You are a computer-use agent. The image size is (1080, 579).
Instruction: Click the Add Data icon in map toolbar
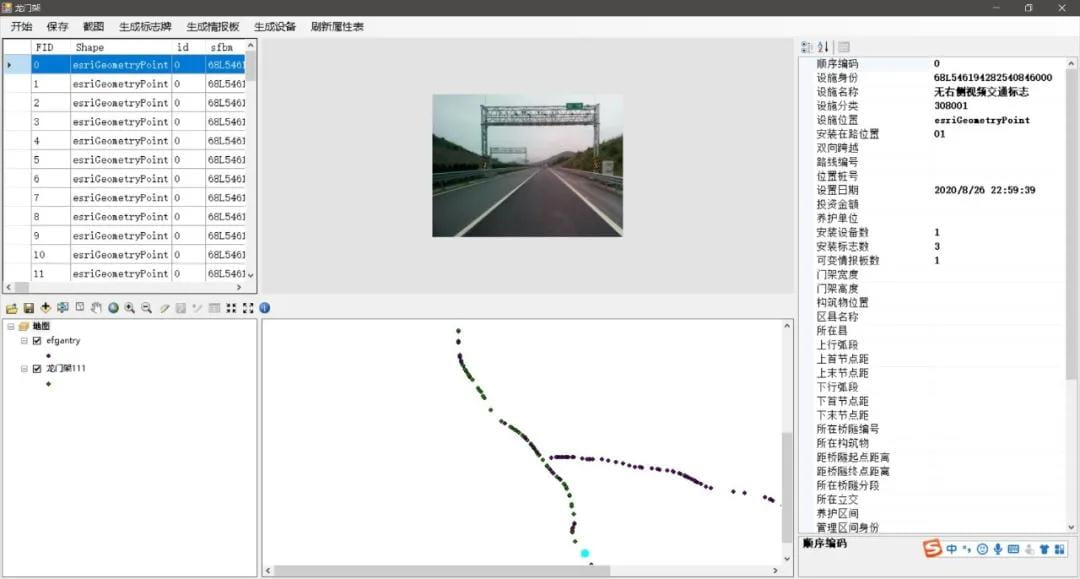pos(46,308)
